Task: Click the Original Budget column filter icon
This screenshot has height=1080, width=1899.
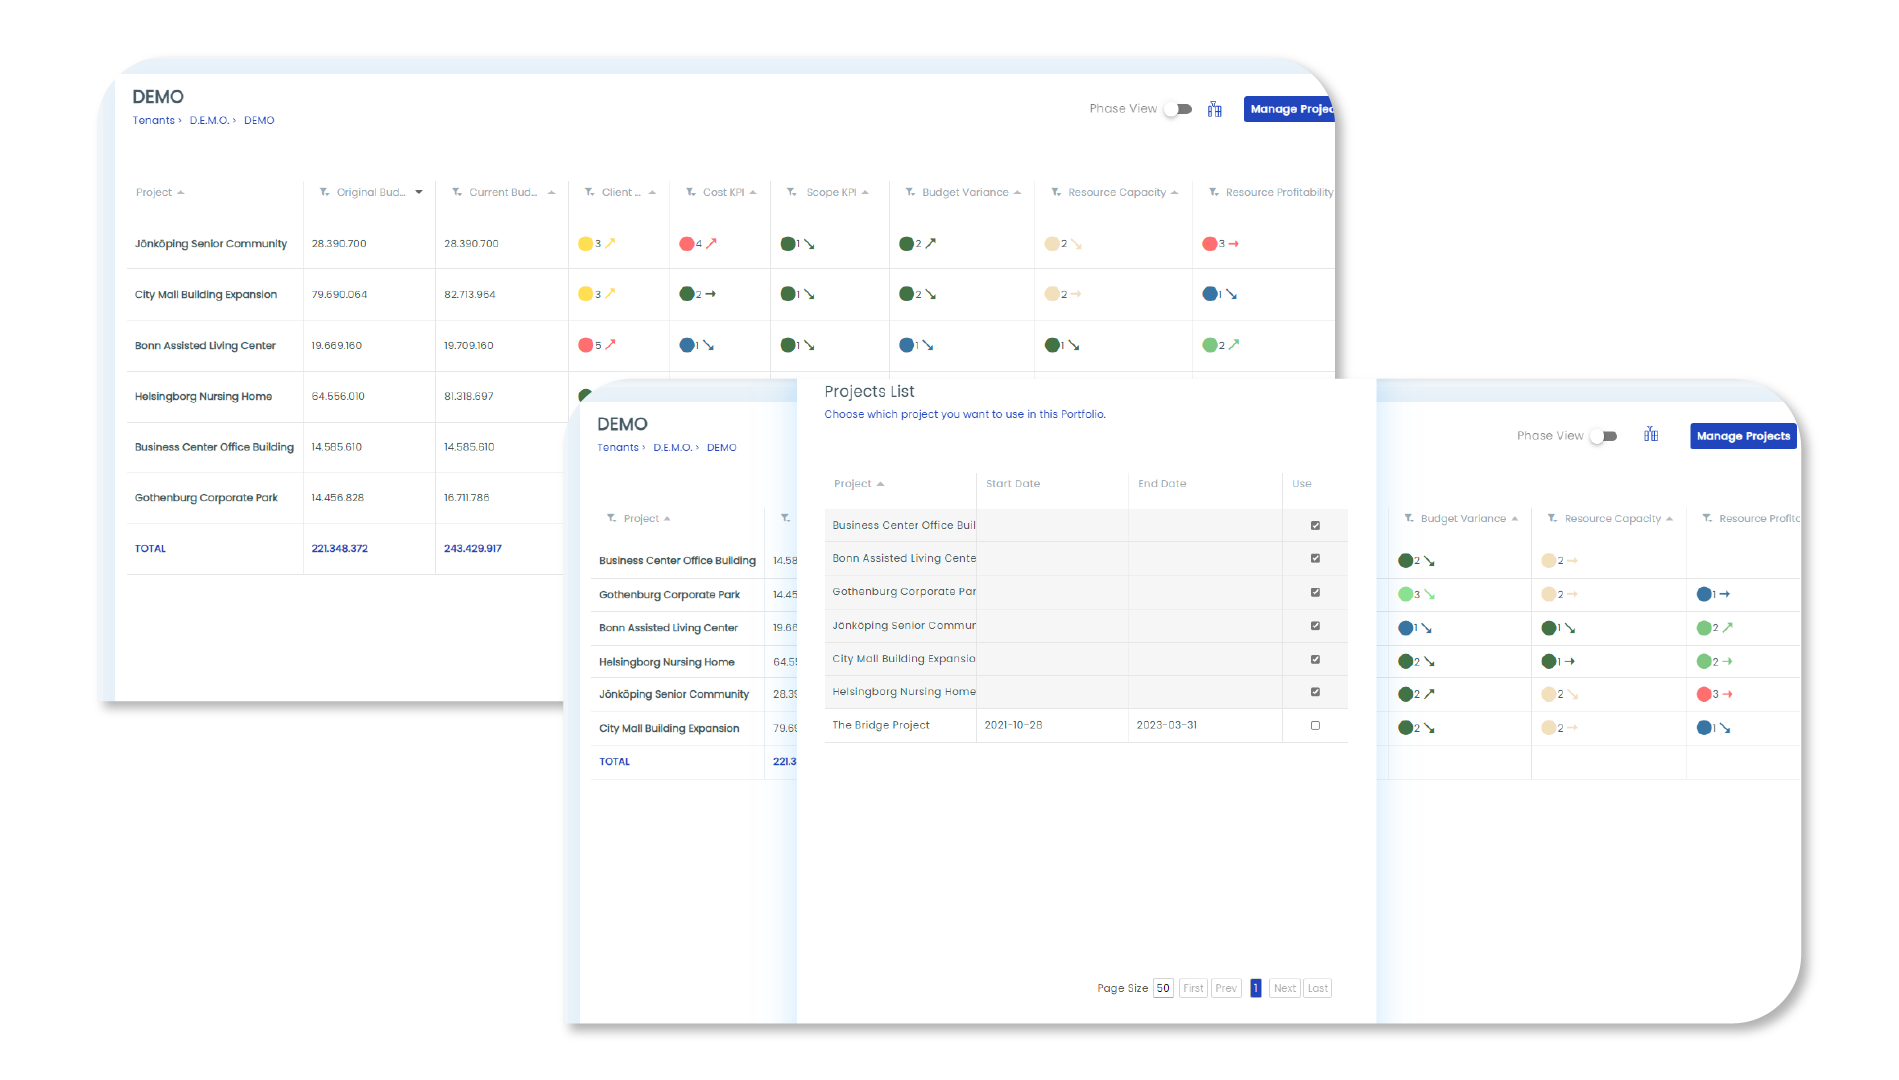Action: [x=324, y=192]
